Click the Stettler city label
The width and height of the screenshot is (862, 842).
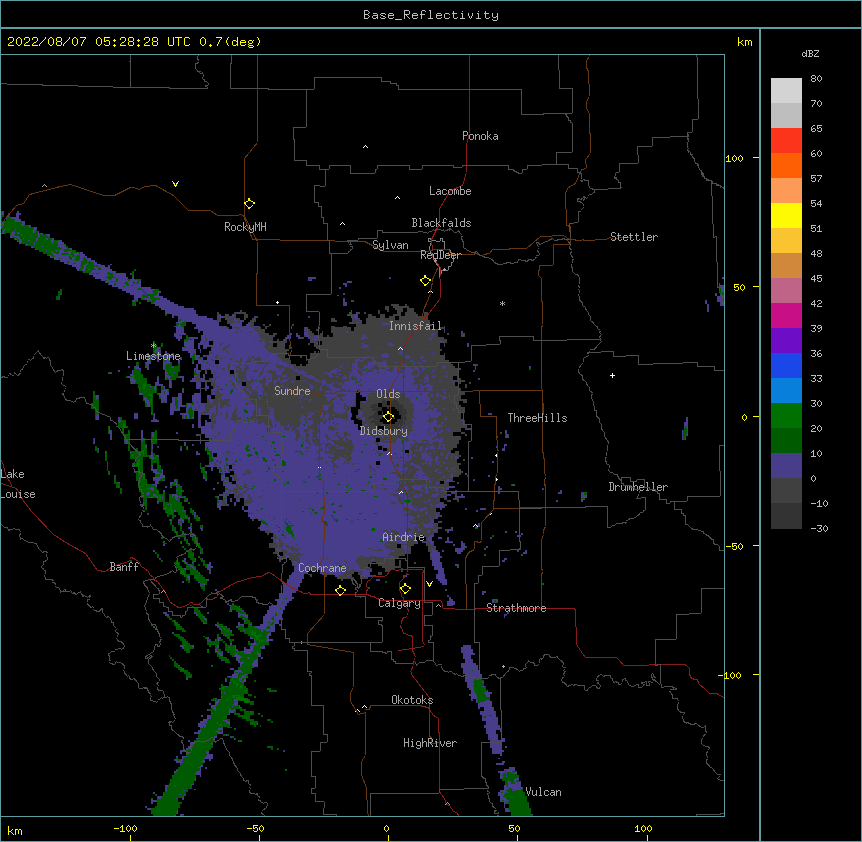(x=634, y=237)
